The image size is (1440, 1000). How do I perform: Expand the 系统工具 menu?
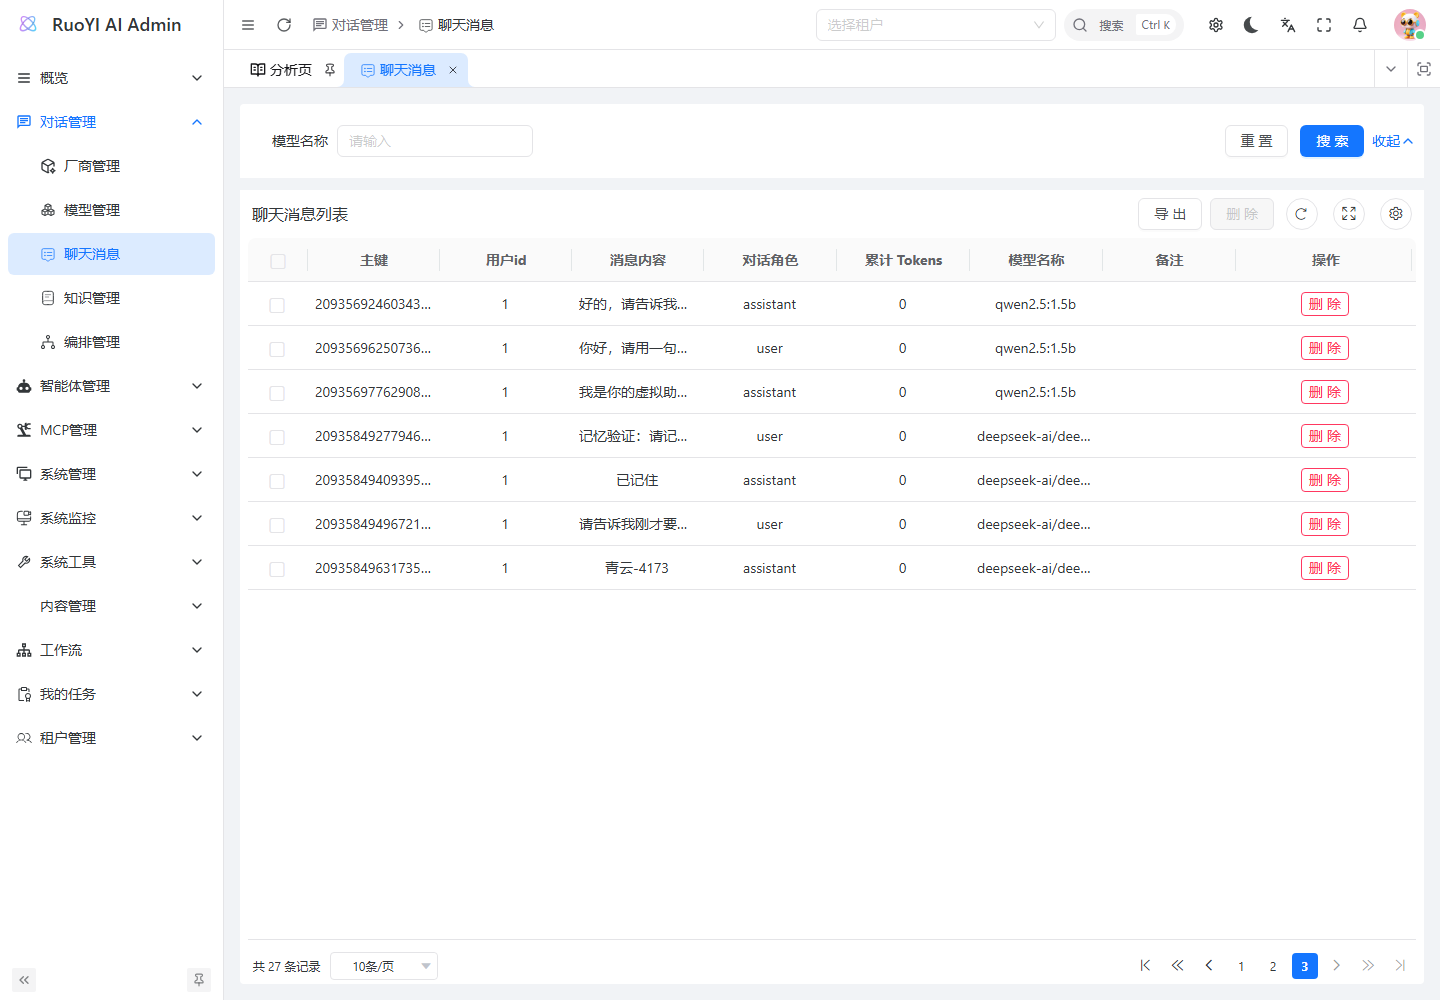coord(111,562)
